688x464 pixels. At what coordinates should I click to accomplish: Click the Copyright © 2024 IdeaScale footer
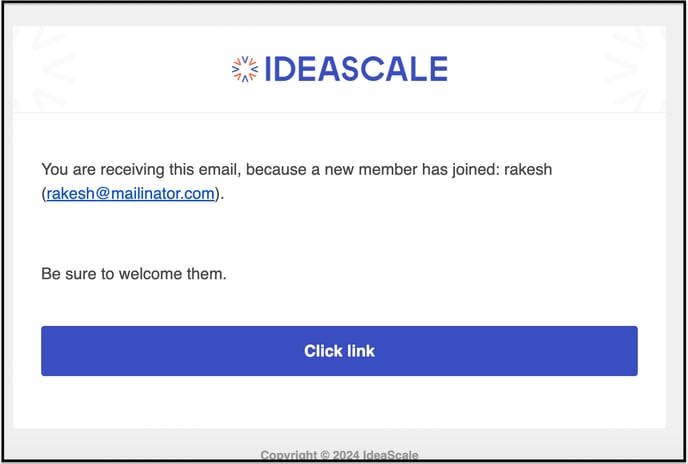pos(339,455)
